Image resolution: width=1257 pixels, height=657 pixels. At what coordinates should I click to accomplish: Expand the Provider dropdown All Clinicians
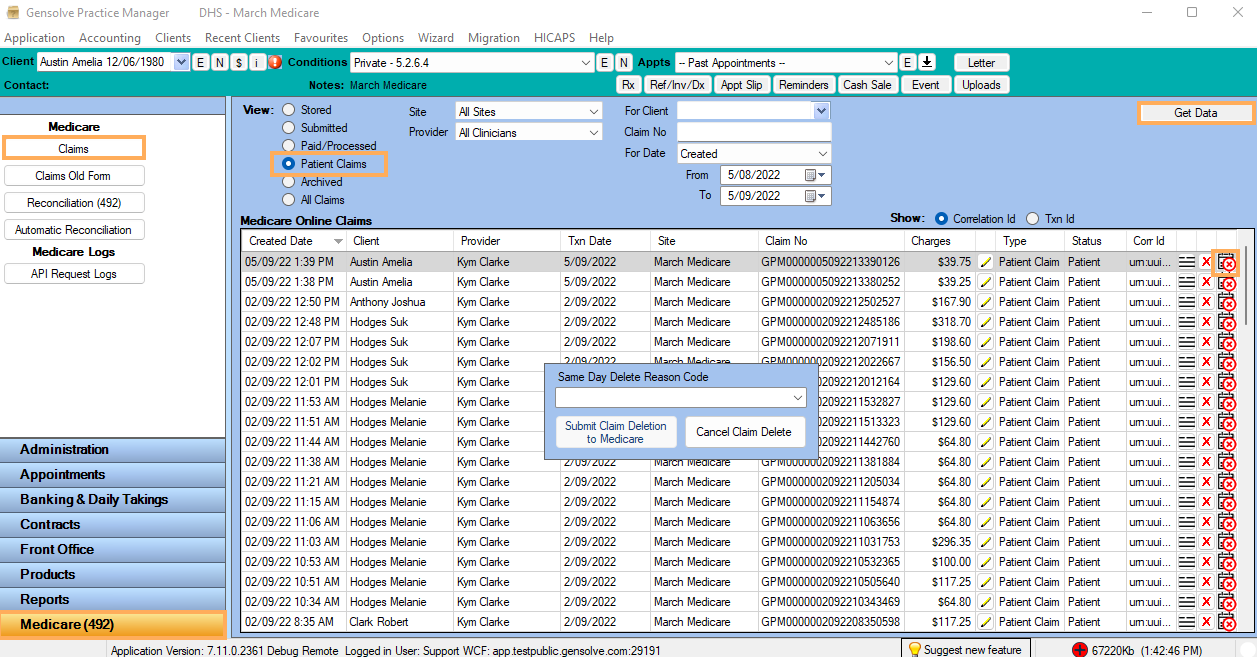(594, 133)
